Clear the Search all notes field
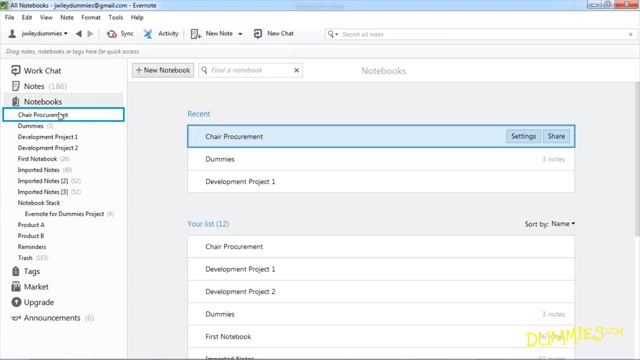The image size is (640, 360). tap(631, 34)
